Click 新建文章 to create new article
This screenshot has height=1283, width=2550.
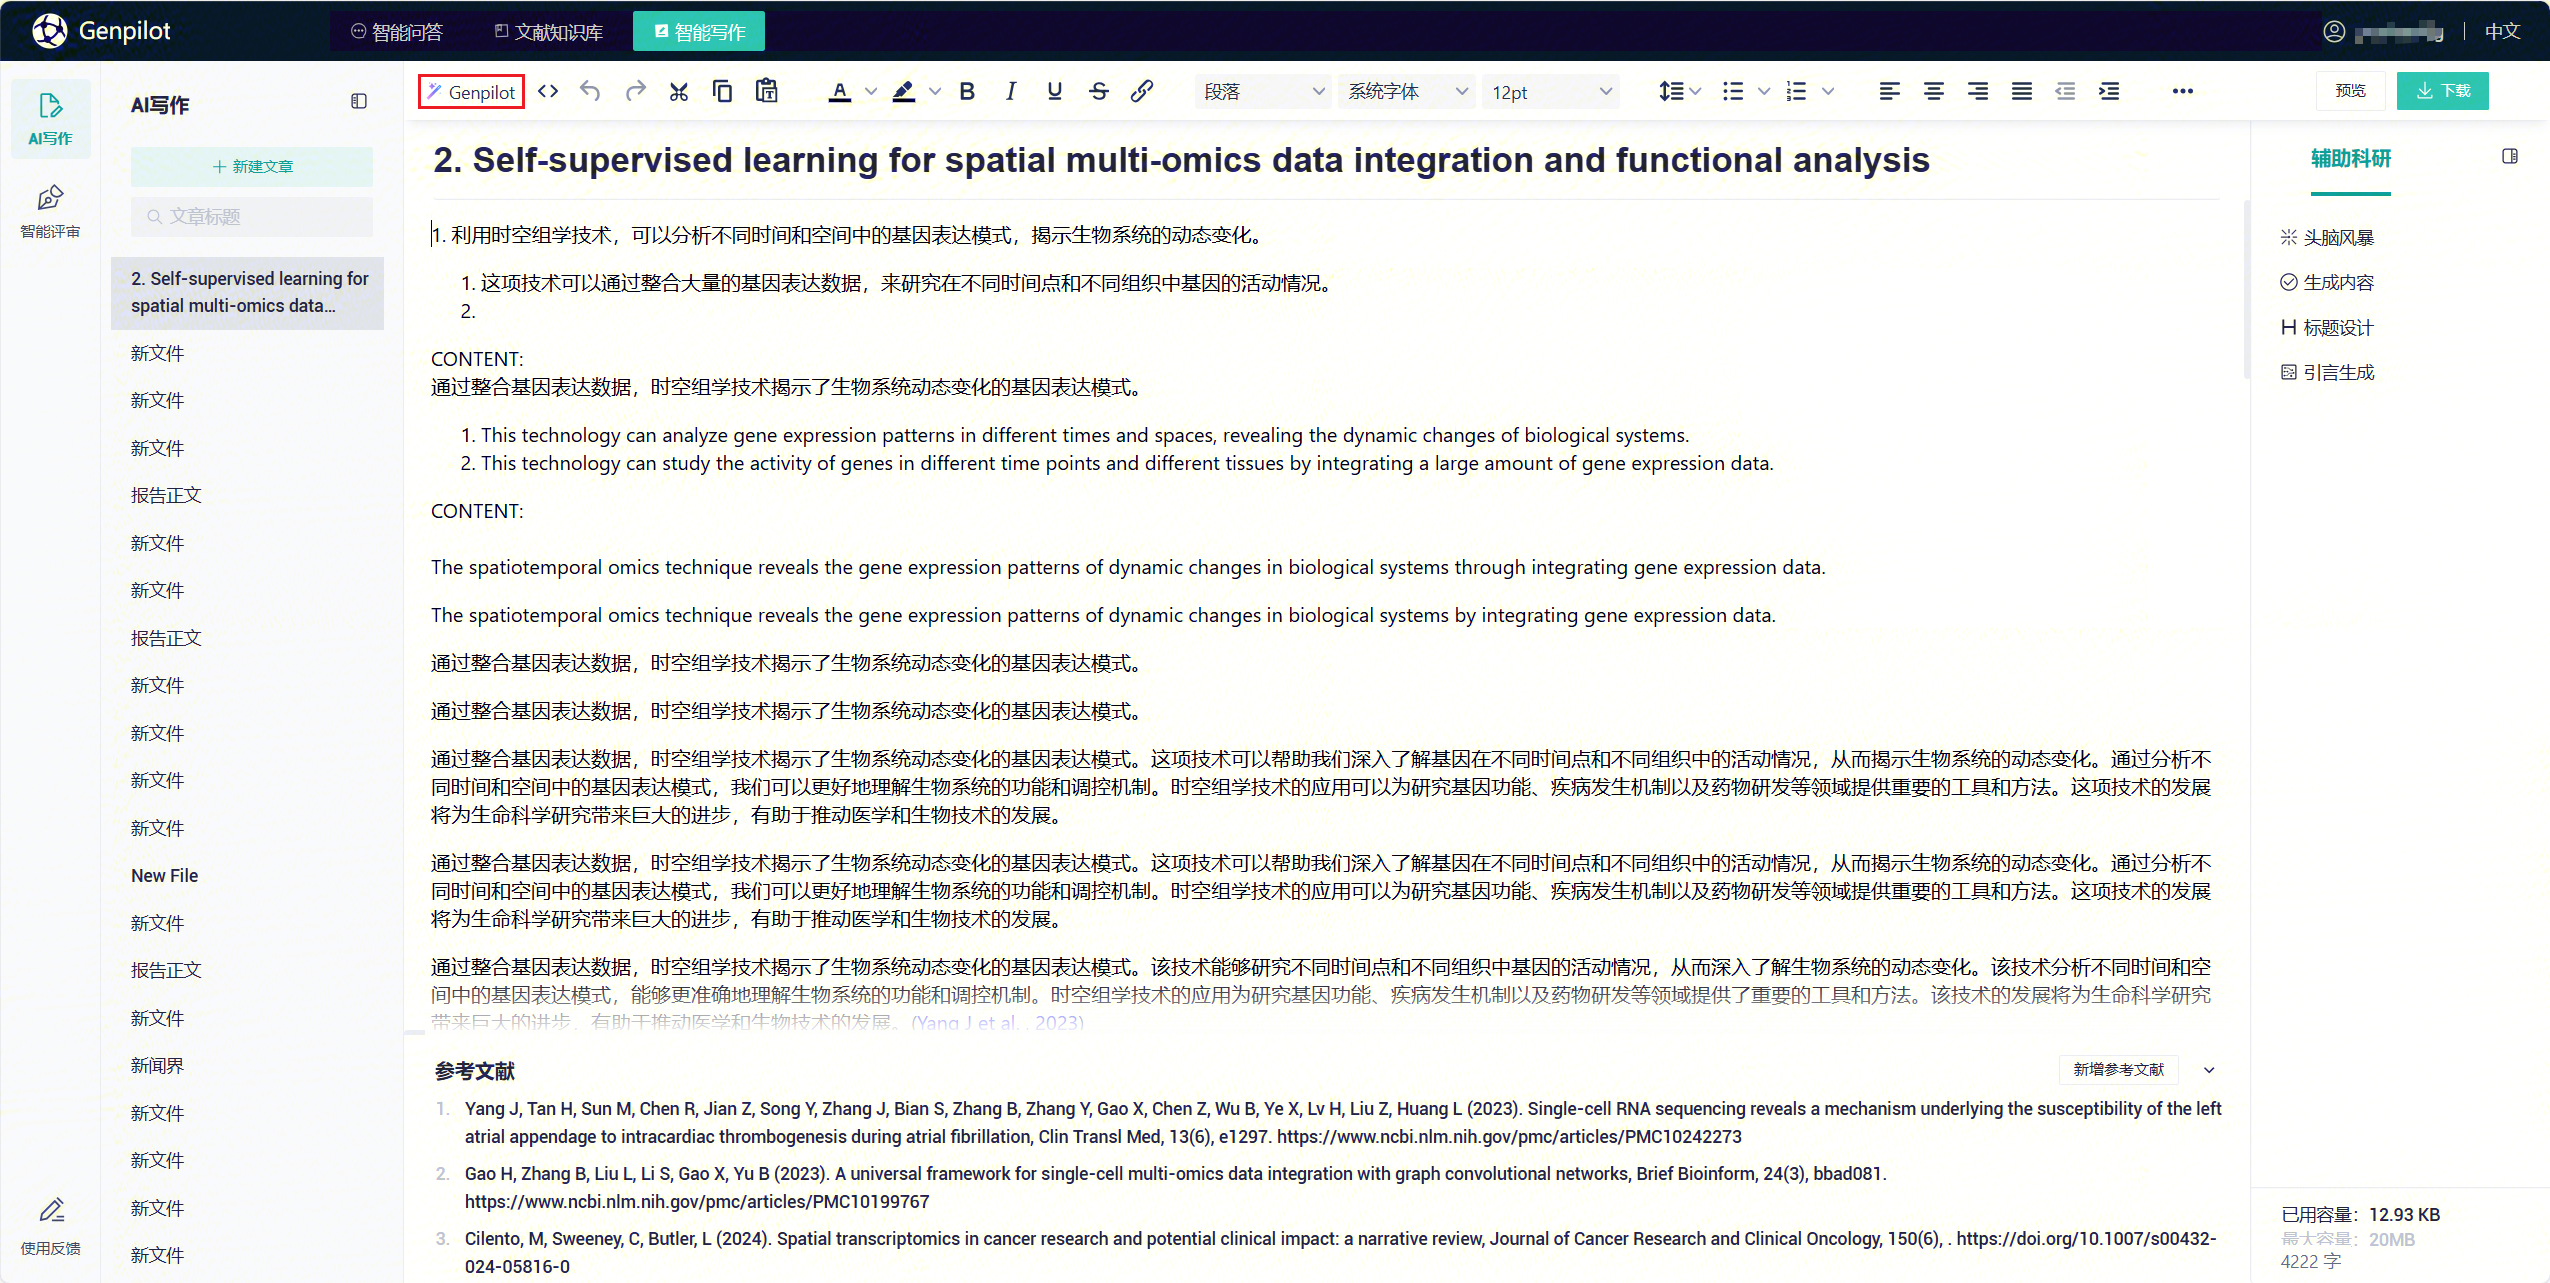252,167
